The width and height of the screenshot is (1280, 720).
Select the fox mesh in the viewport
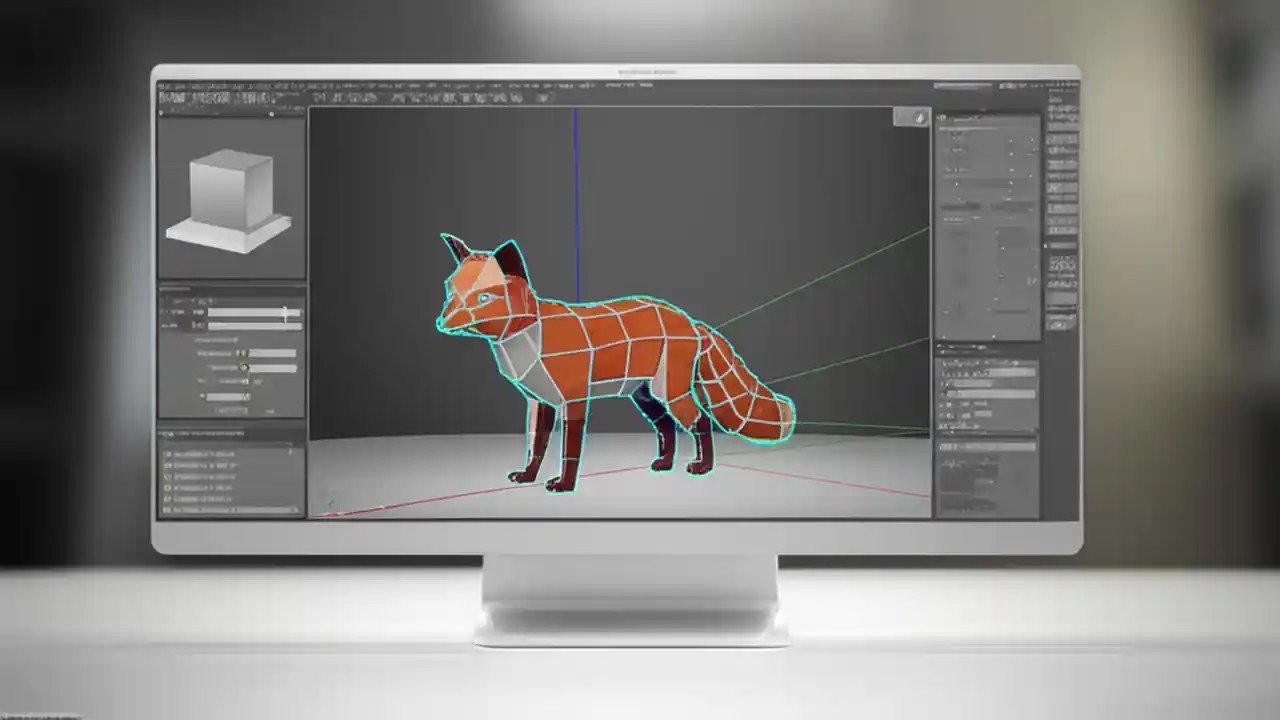click(x=600, y=350)
